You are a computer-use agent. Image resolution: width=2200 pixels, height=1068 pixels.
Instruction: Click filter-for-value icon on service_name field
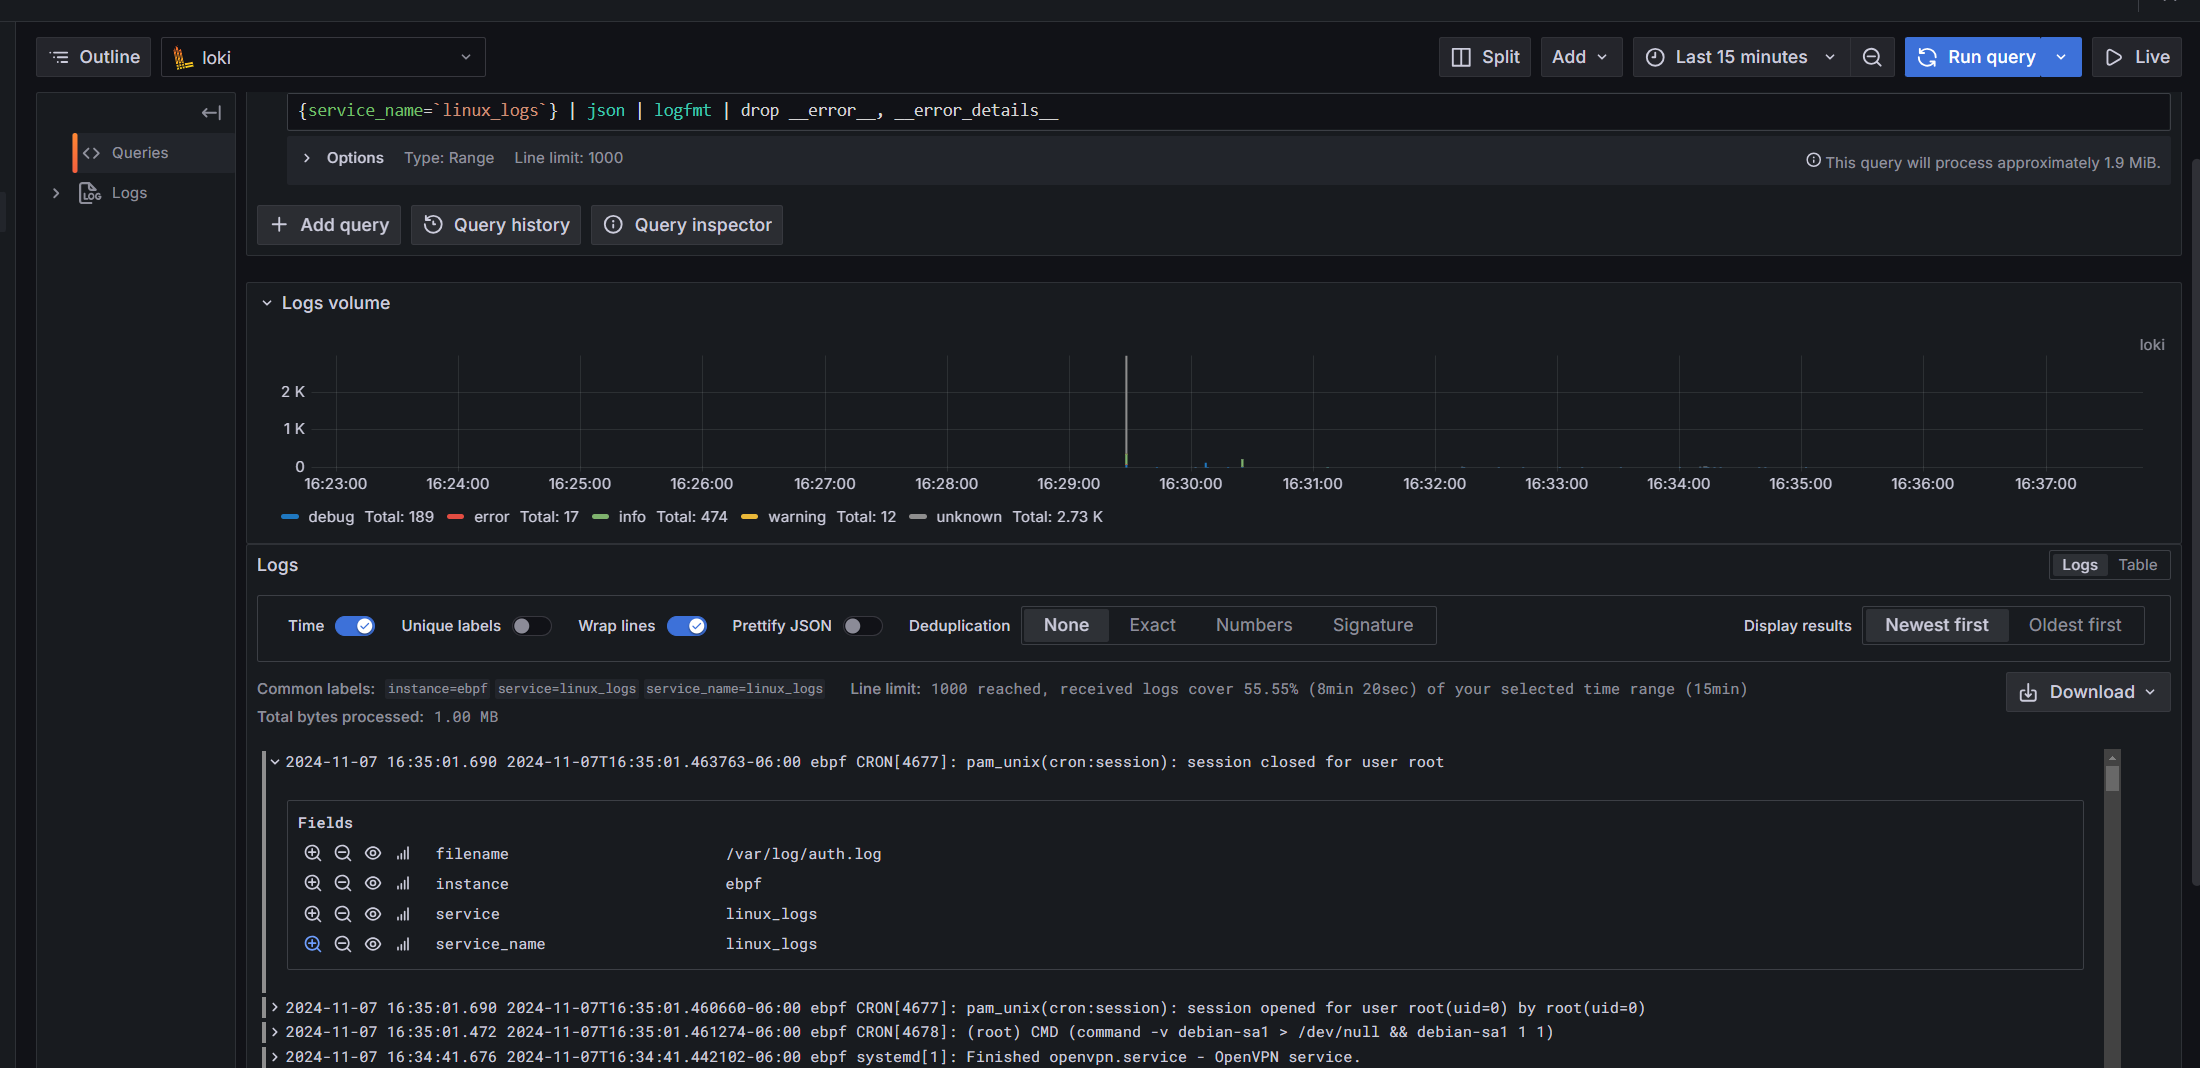point(313,943)
